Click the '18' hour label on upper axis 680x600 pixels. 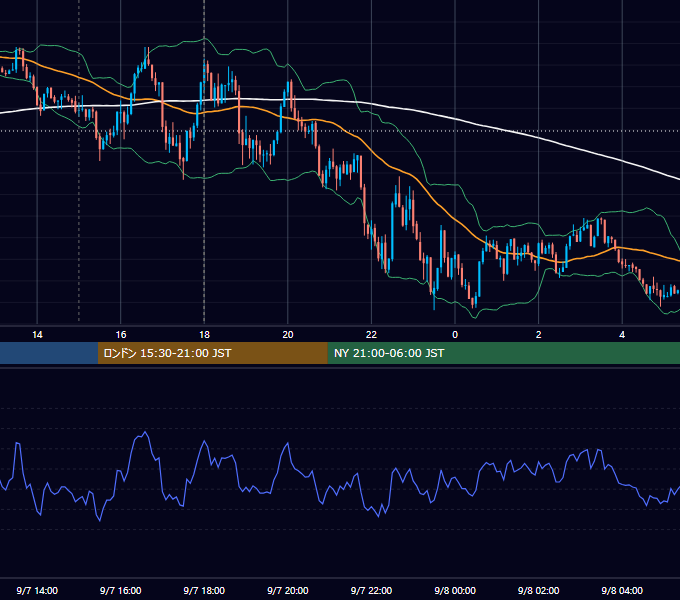click(204, 335)
